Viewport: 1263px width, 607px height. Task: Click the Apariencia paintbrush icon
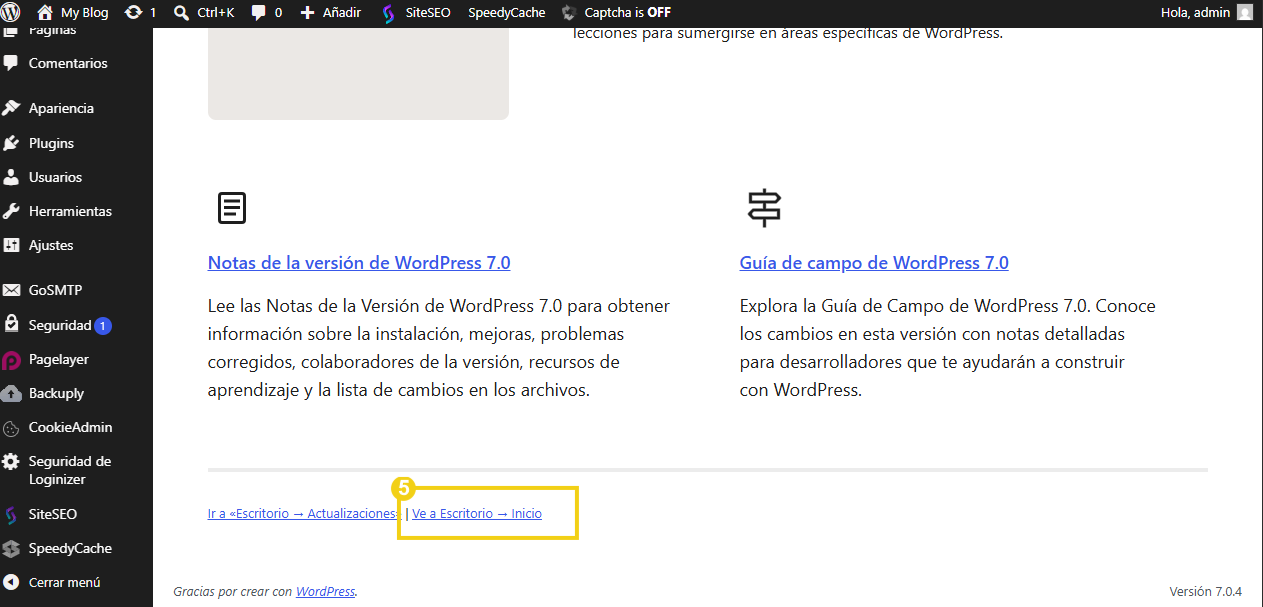11,108
